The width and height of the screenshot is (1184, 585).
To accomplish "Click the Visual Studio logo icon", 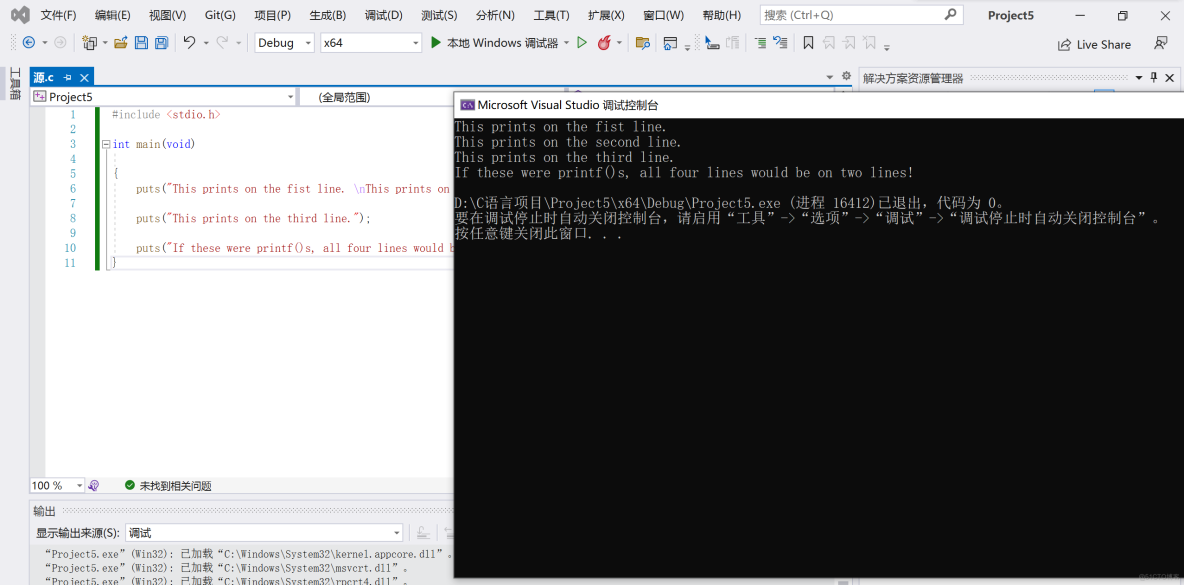I will [x=20, y=15].
